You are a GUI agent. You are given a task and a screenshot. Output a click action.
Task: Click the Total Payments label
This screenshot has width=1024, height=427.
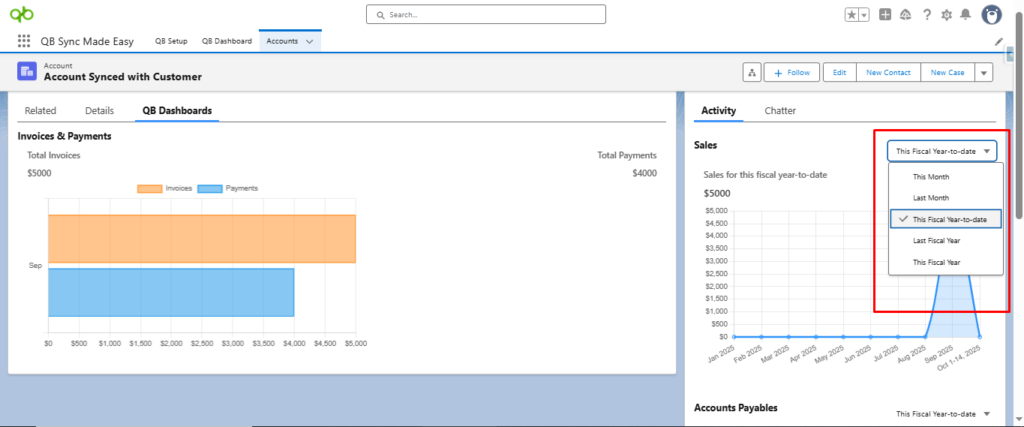627,155
